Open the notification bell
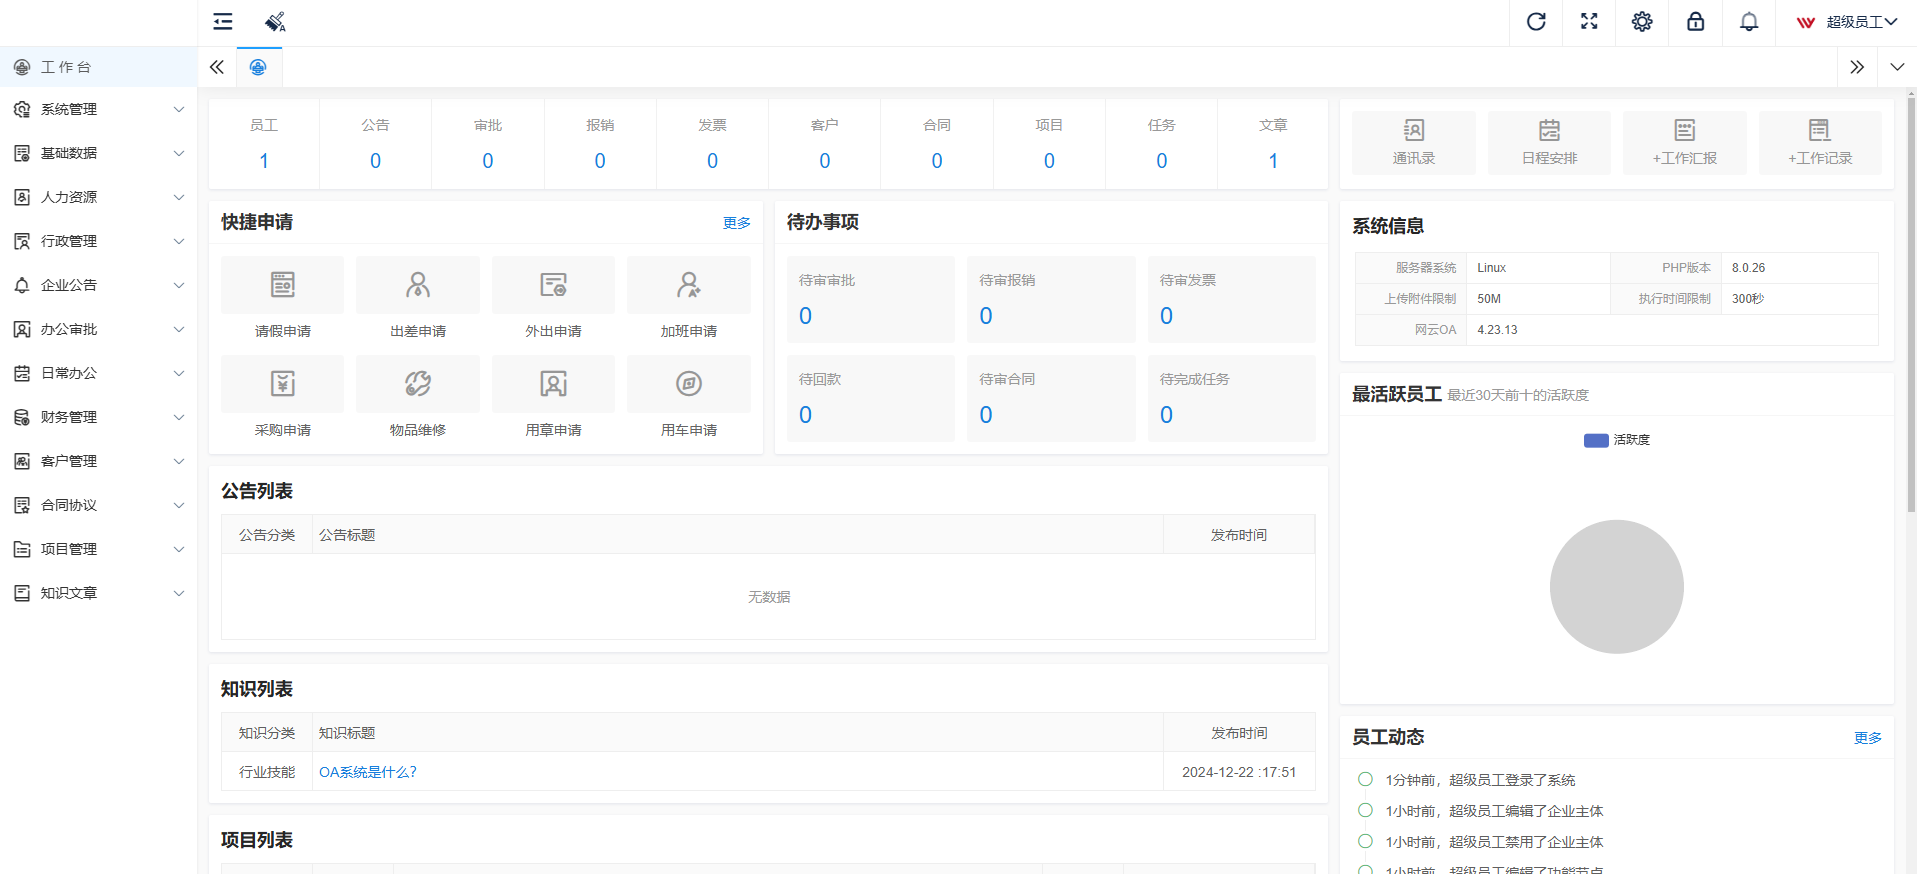The height and width of the screenshot is (874, 1917). coord(1748,22)
